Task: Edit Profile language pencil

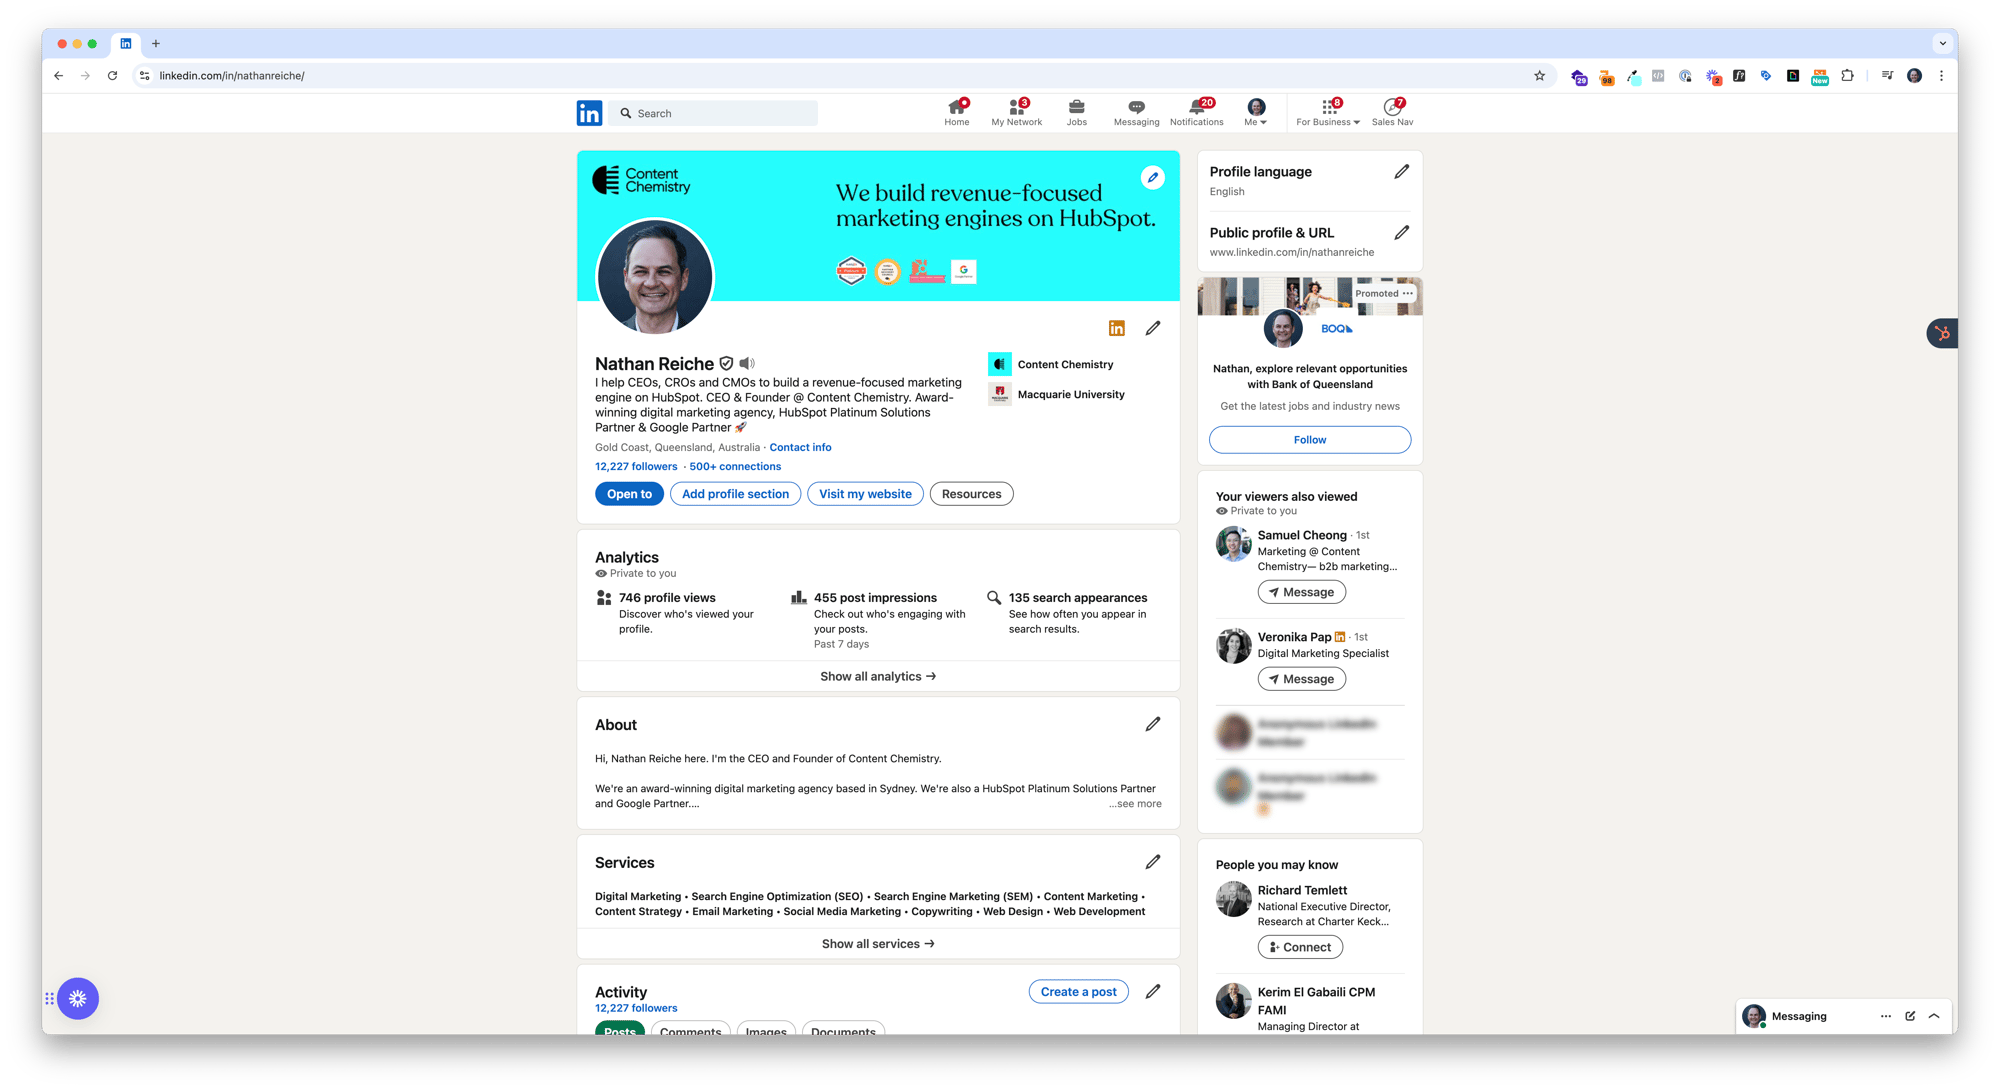Action: [1401, 172]
